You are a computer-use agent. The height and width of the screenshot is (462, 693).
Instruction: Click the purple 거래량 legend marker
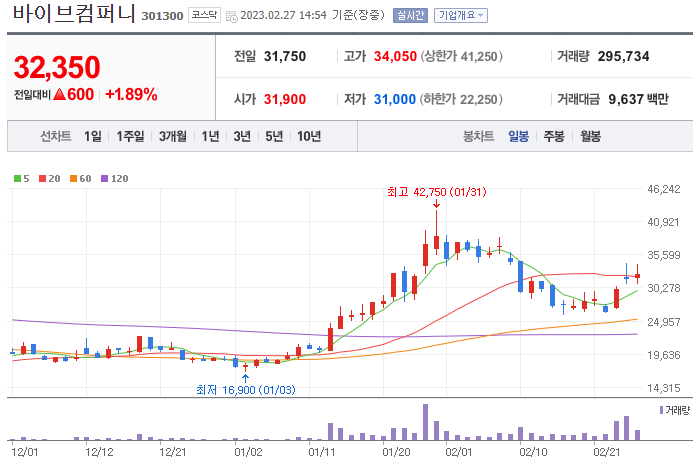[662, 410]
